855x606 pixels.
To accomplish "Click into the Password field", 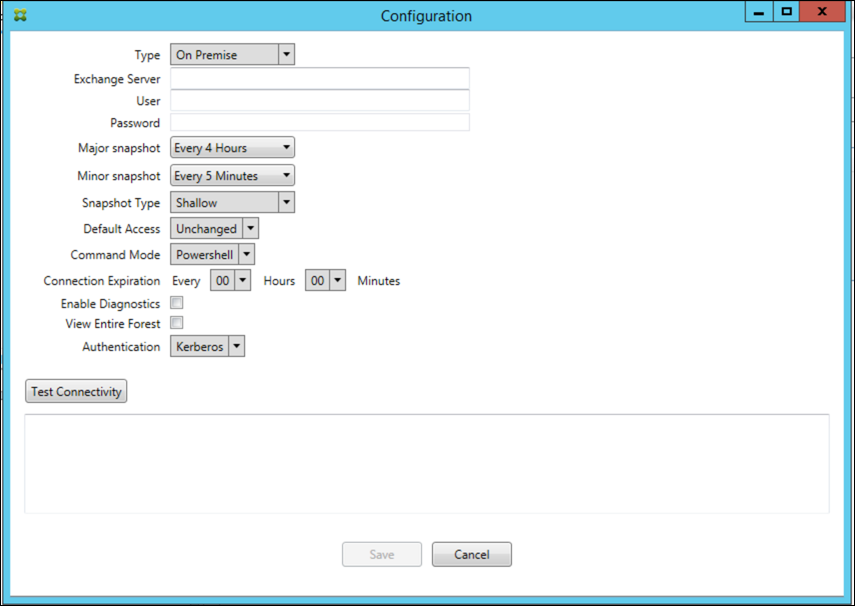I will (320, 122).
